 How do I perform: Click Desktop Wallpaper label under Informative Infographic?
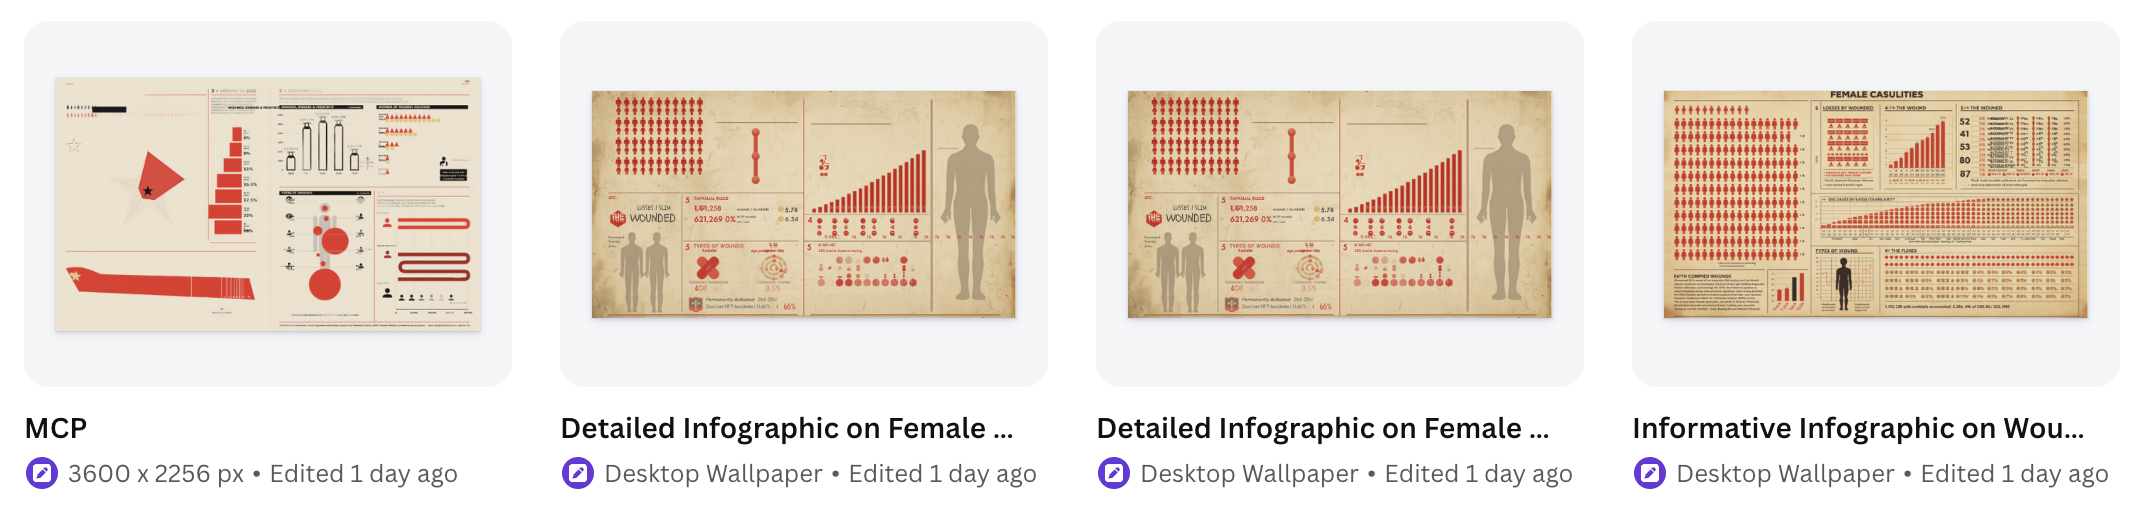[1785, 474]
